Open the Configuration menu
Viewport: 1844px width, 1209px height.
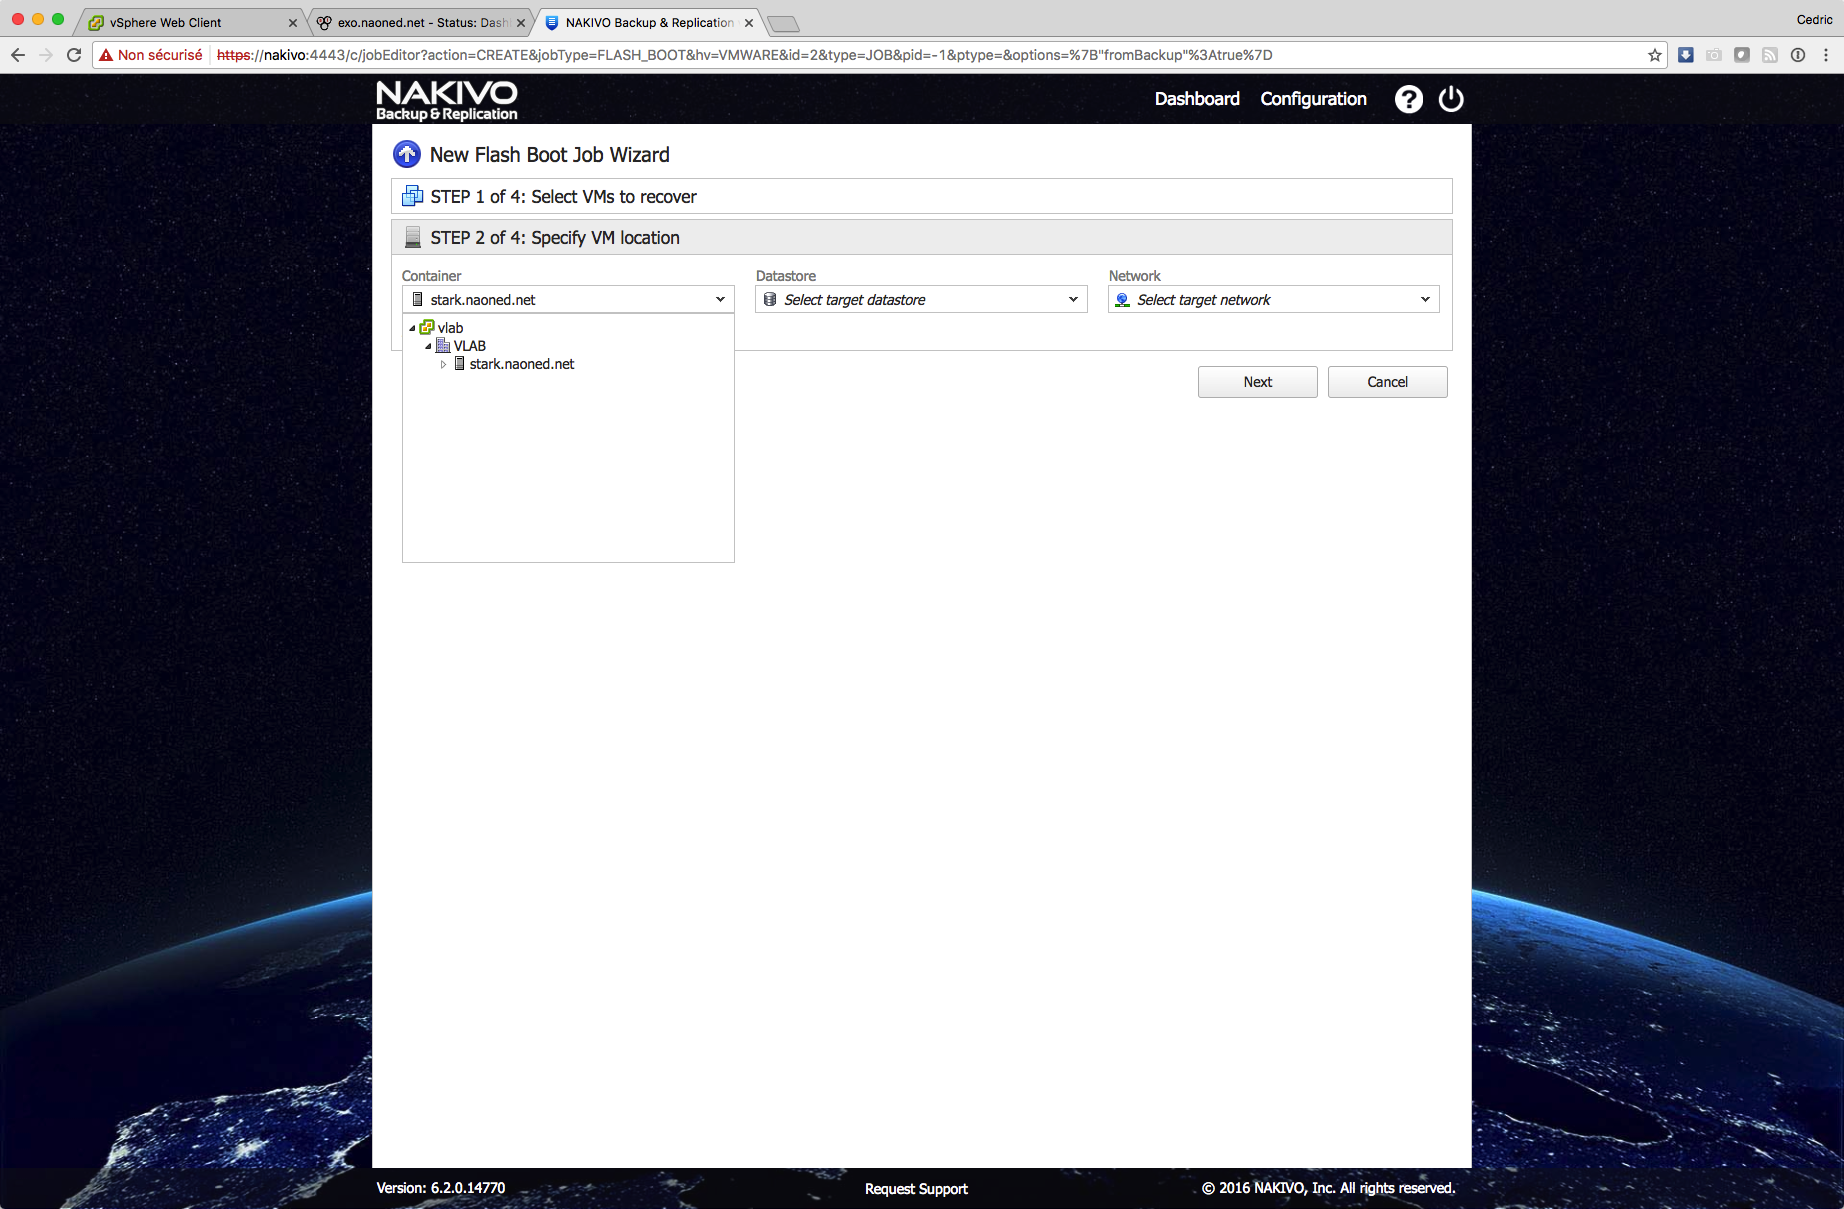tap(1313, 99)
